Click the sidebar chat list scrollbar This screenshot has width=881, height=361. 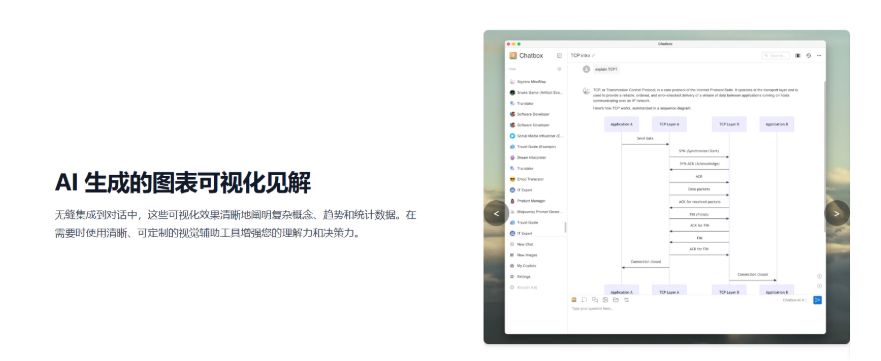point(566,227)
